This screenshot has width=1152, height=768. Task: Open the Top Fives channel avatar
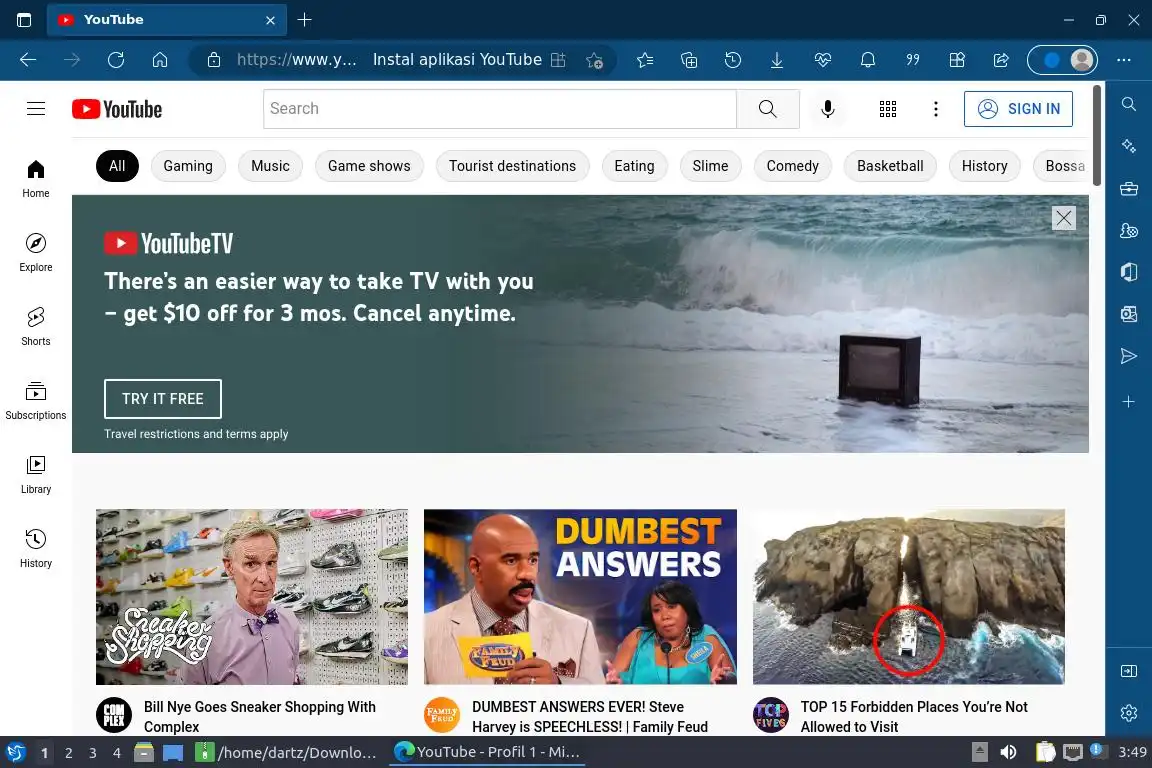pos(771,715)
